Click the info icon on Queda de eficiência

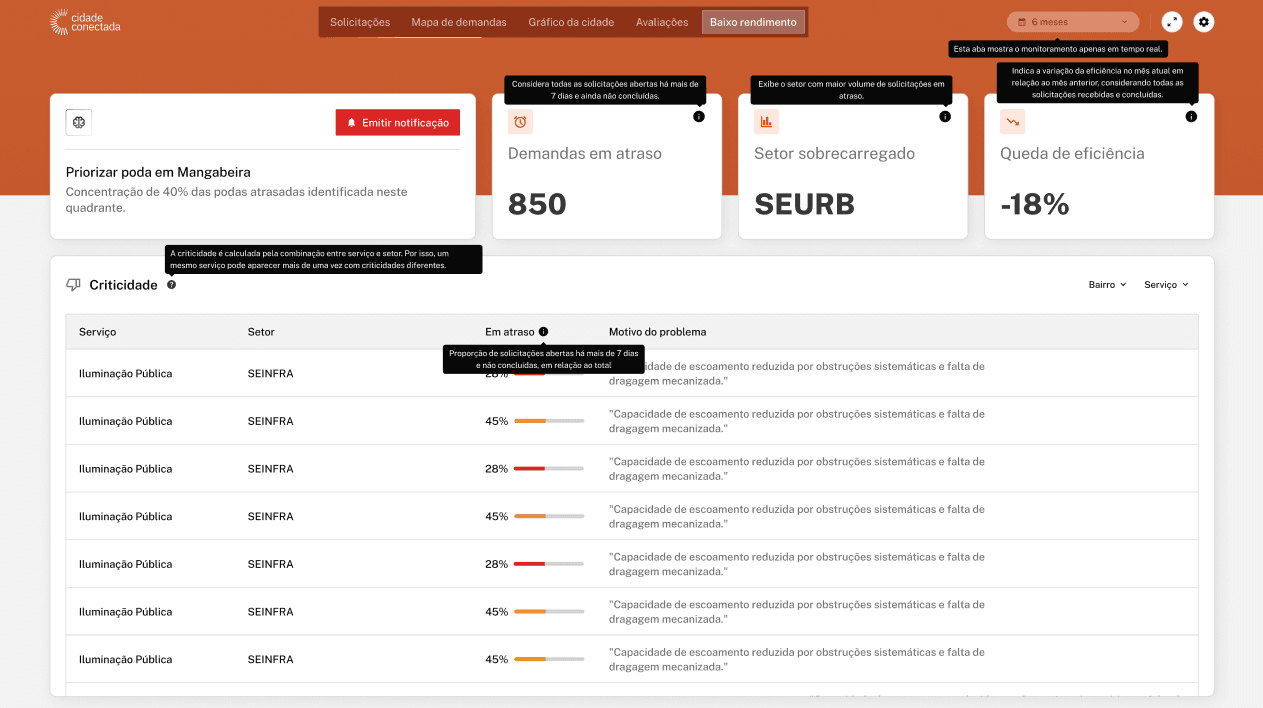1191,117
